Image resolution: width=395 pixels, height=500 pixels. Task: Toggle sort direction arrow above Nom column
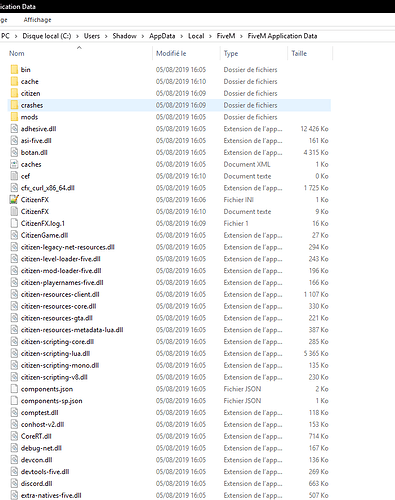tap(79, 48)
